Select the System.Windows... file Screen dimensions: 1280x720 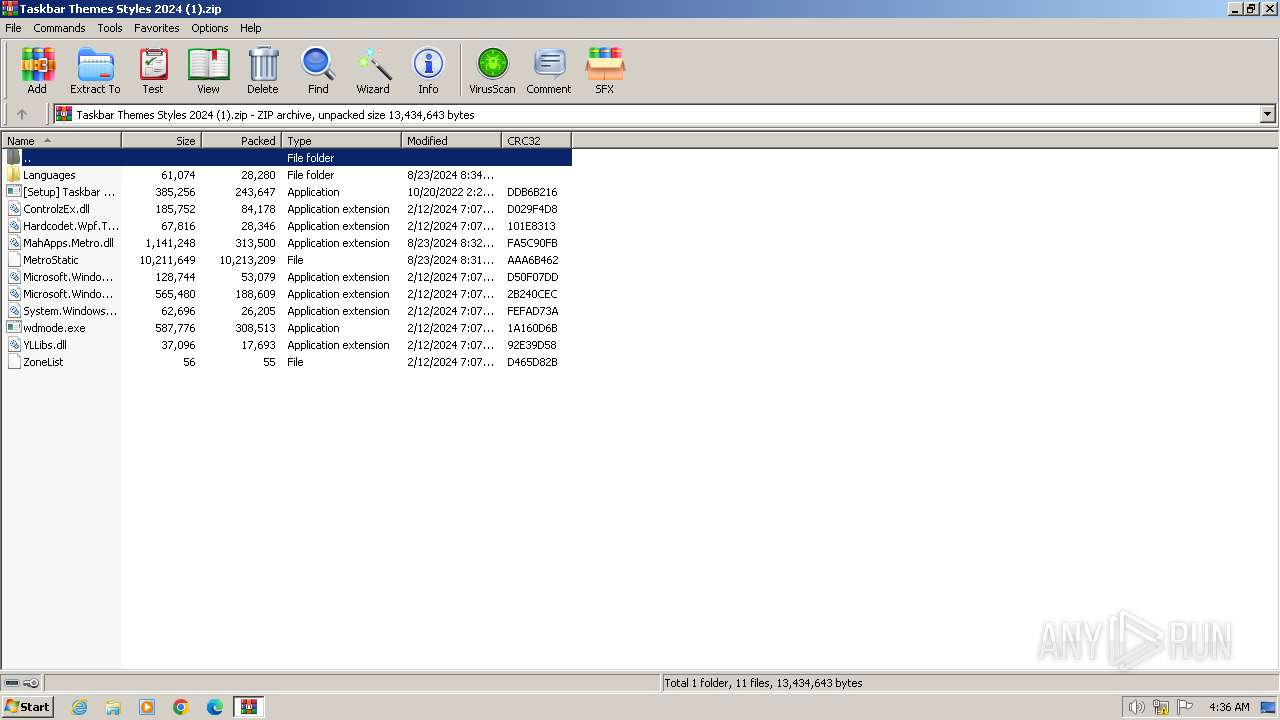287,311
